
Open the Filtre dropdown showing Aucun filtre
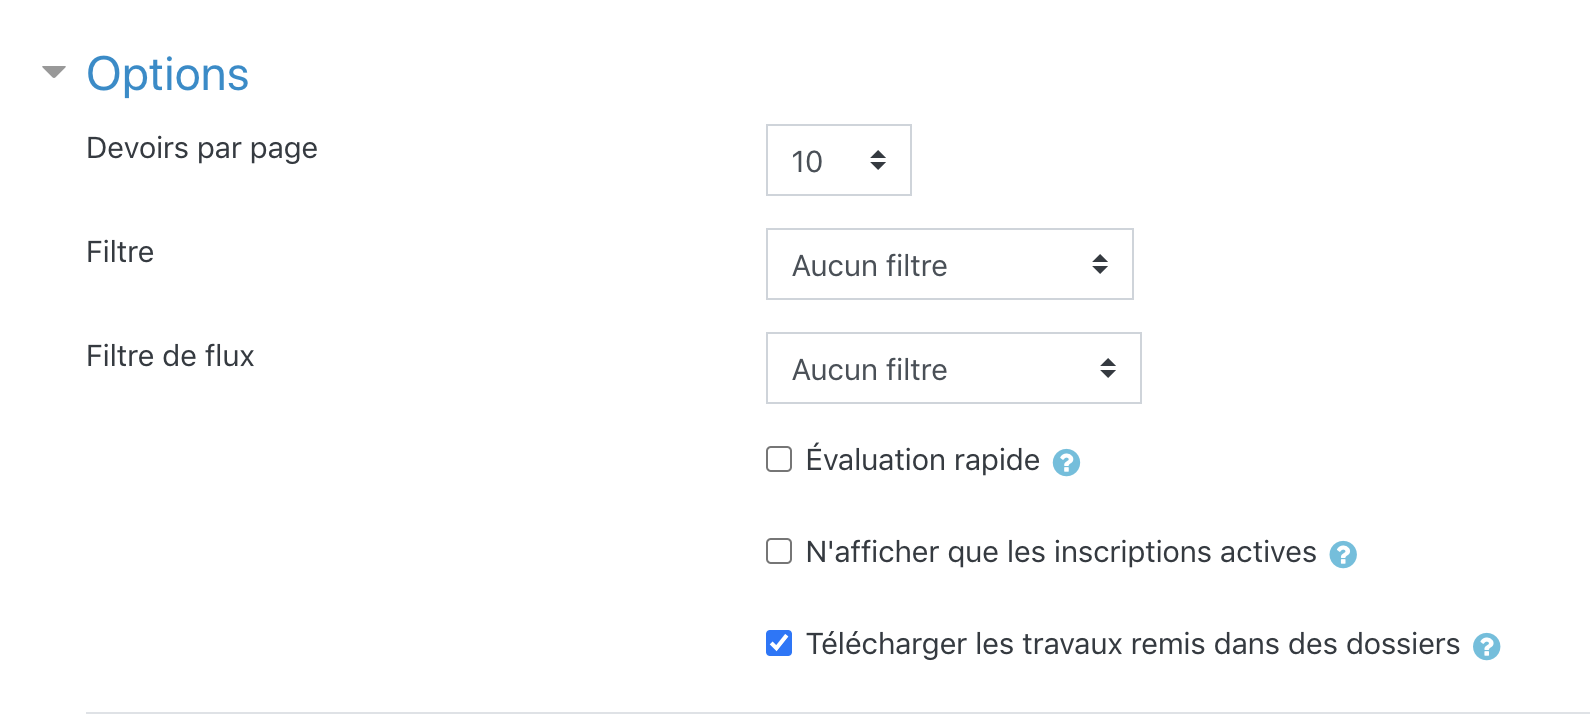948,264
